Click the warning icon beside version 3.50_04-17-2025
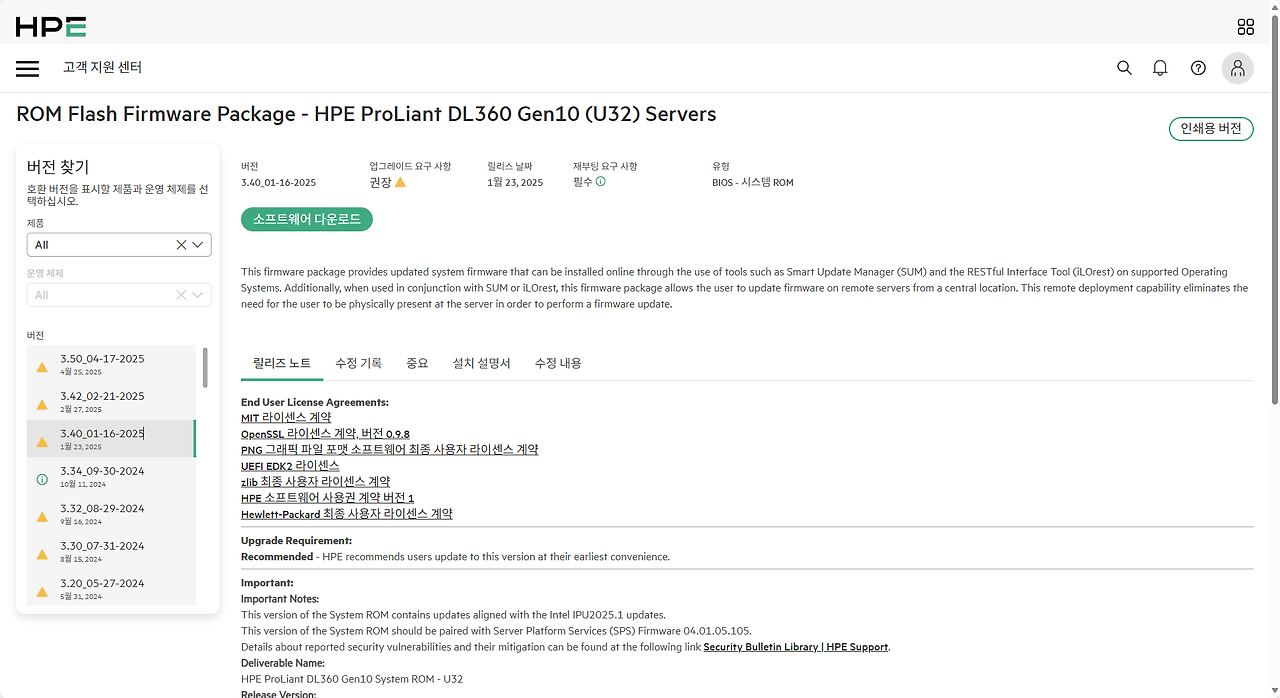 [x=41, y=366]
